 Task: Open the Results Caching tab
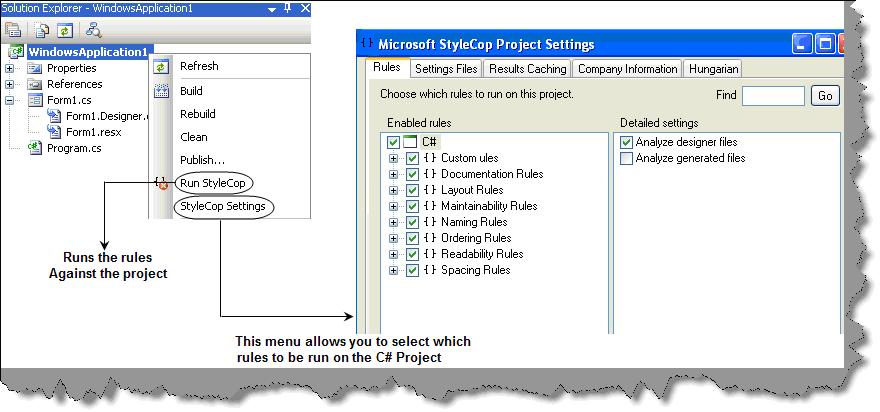(x=528, y=69)
